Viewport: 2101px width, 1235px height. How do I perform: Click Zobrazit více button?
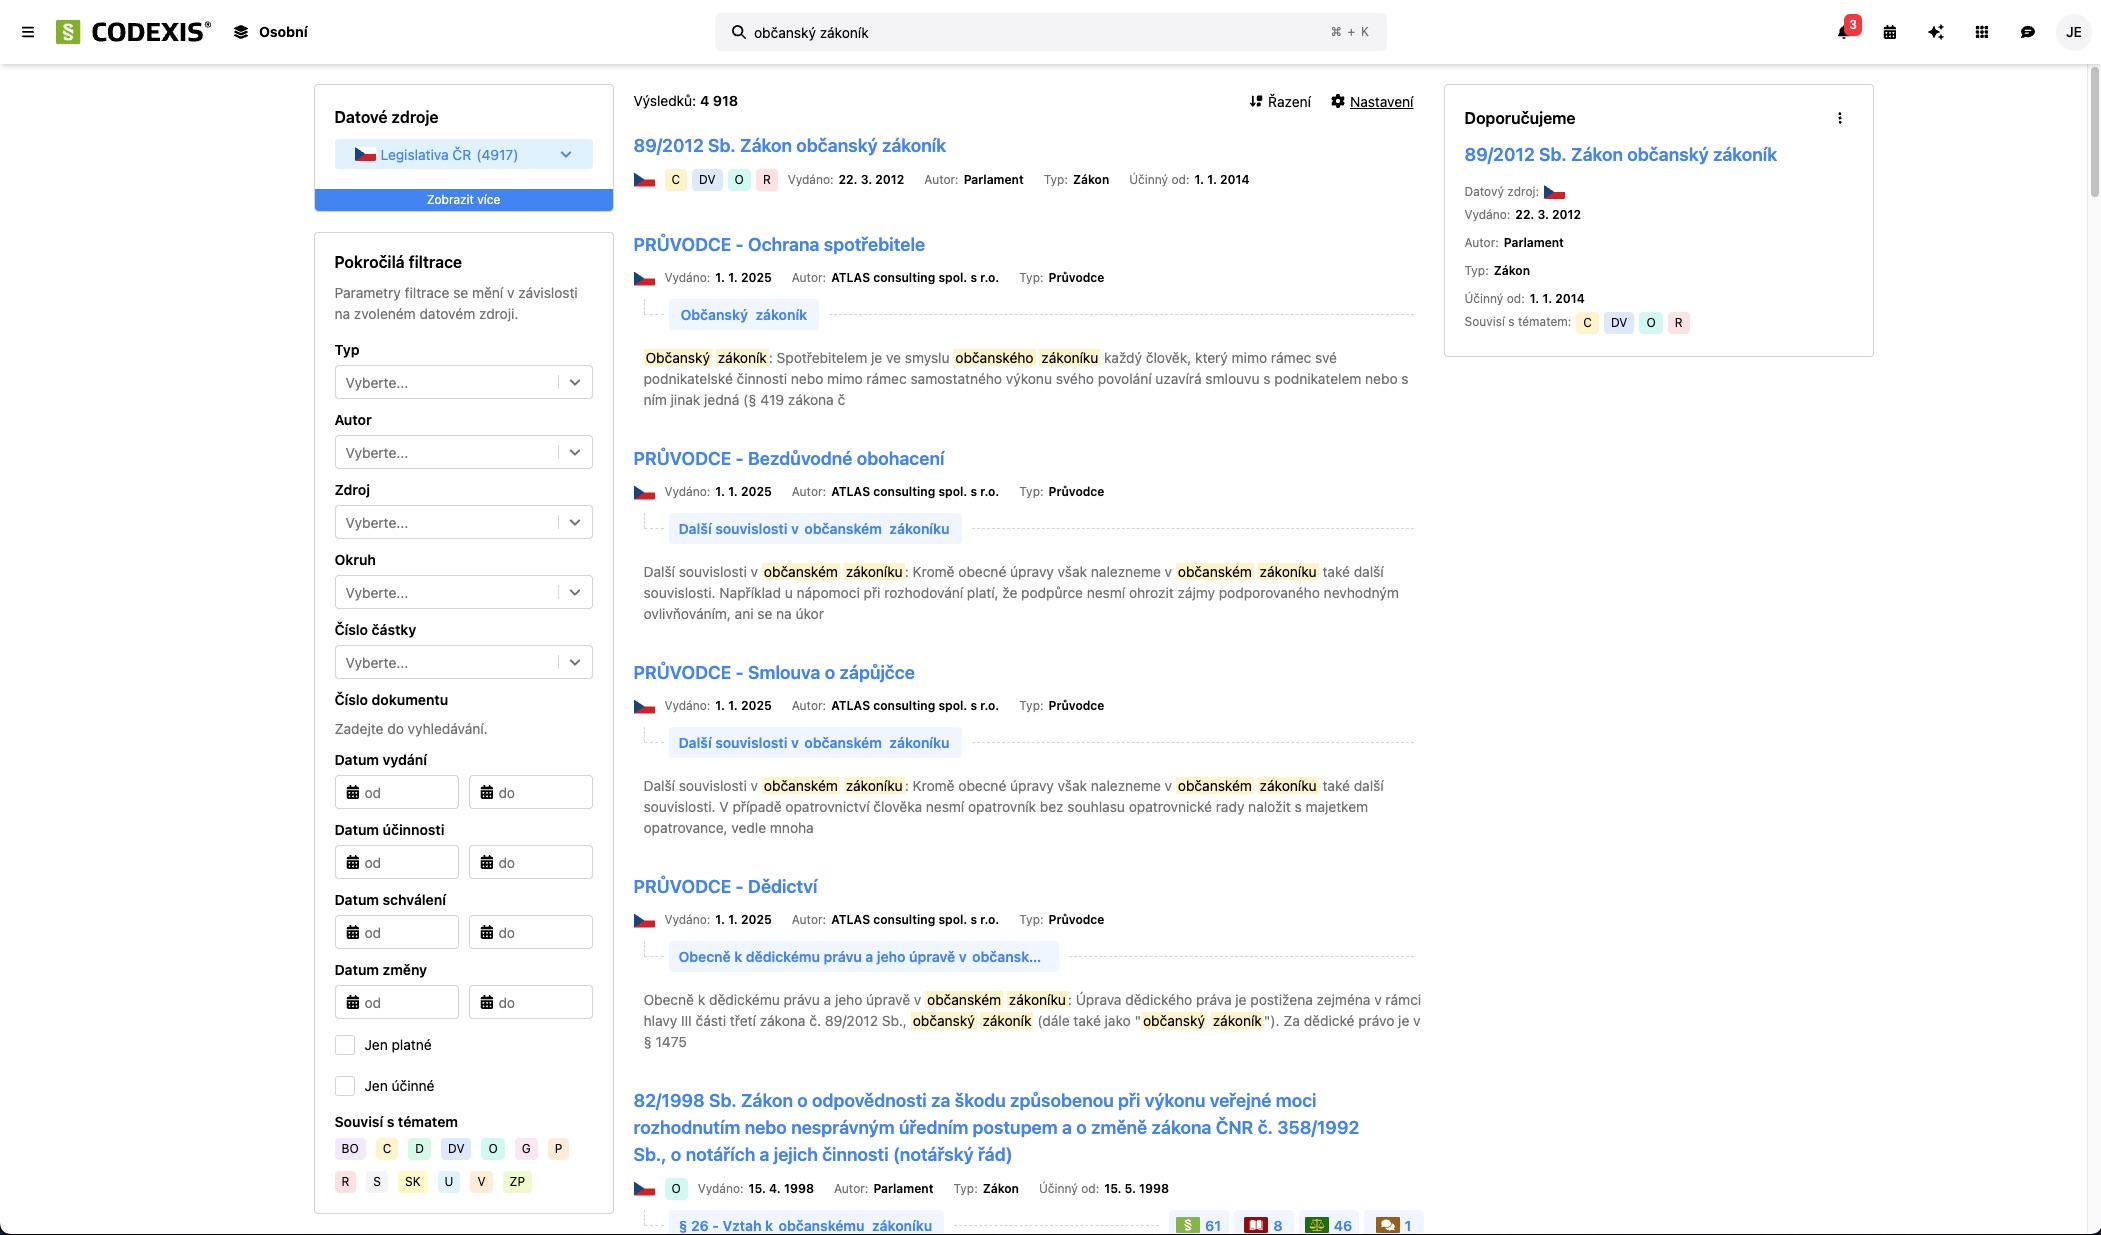click(464, 200)
